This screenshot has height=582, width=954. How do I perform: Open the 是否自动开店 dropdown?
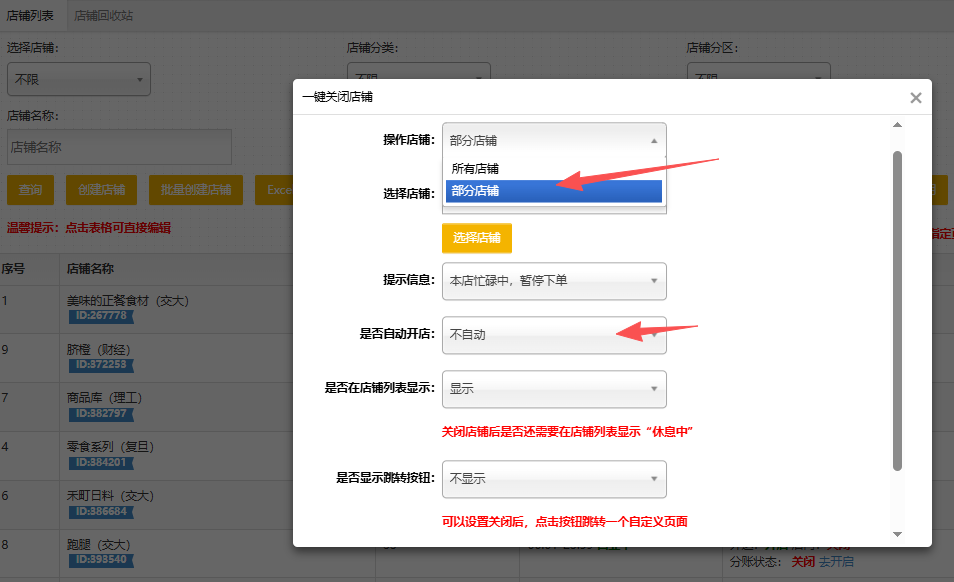[553, 335]
